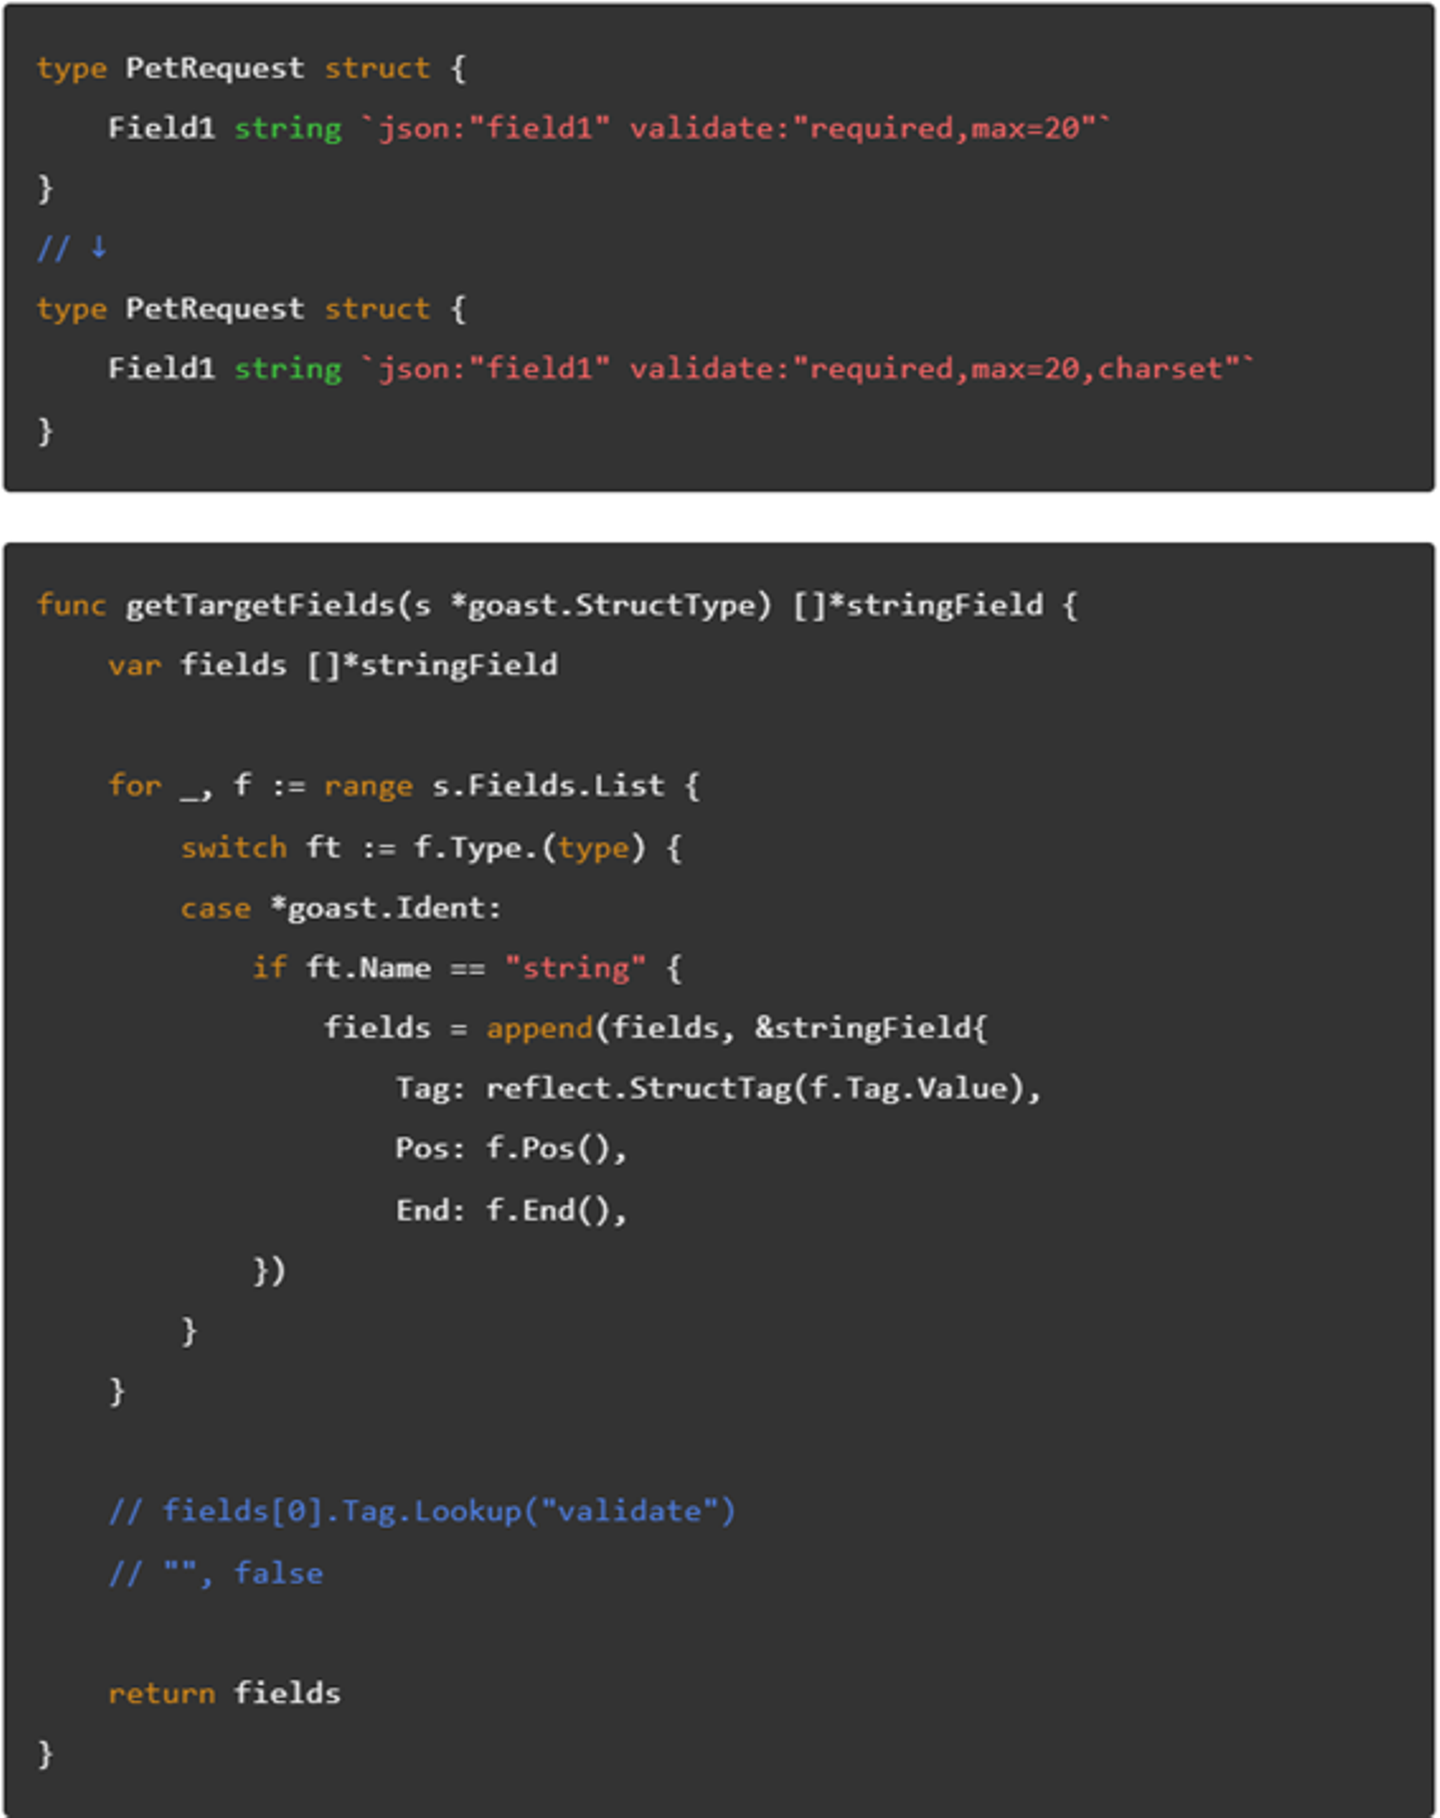Click the down arrow in the comment

[x=99, y=247]
